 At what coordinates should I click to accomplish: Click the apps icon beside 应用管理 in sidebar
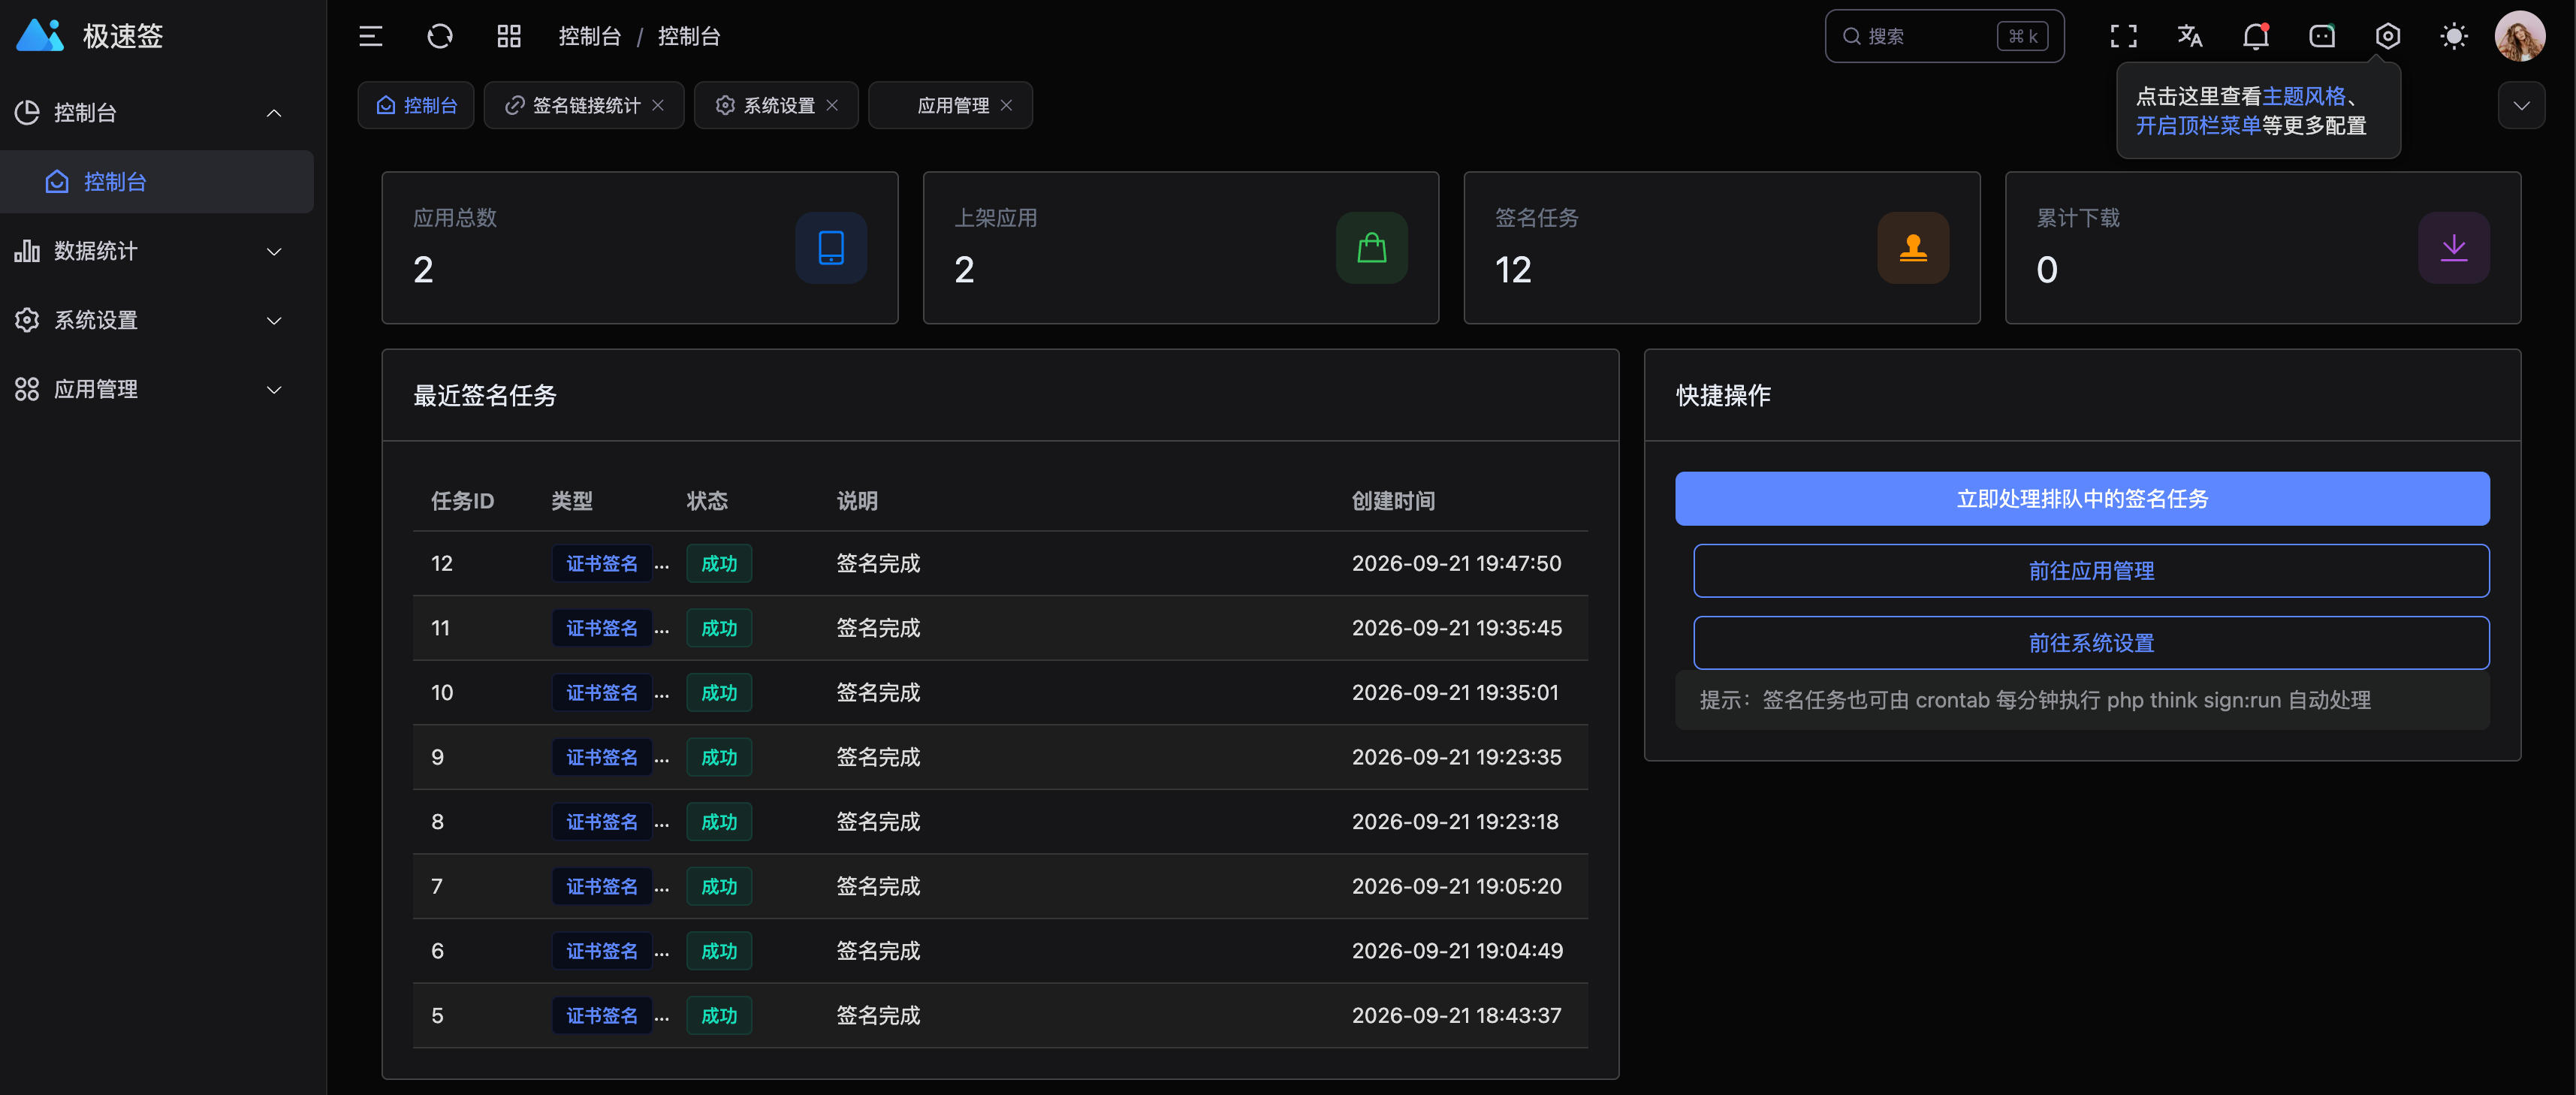tap(27, 389)
